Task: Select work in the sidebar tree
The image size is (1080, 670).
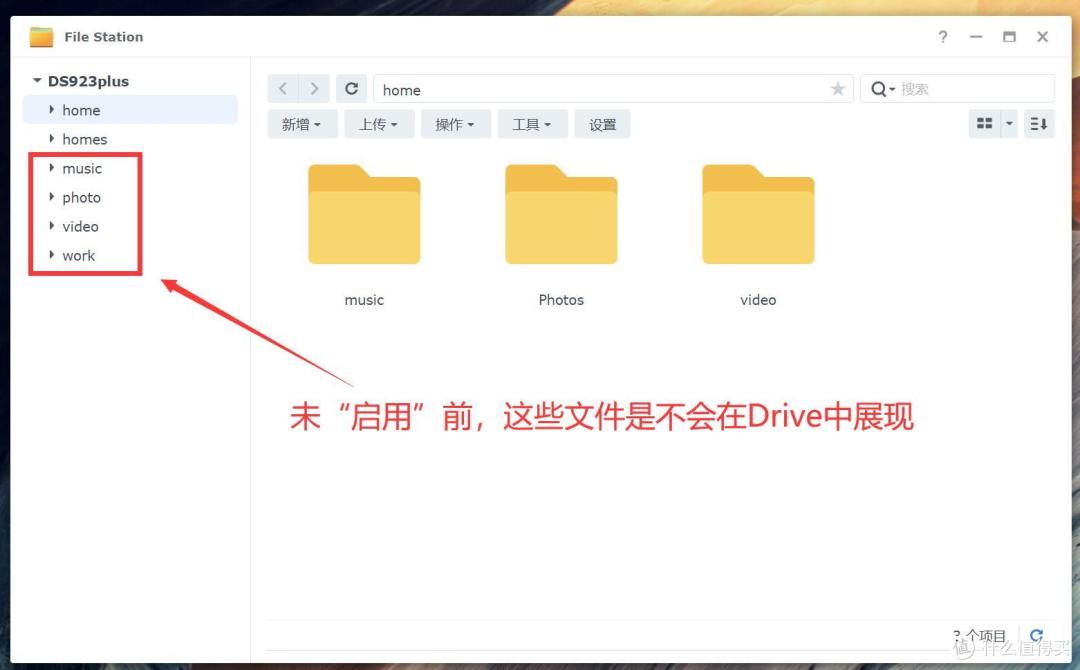Action: [79, 255]
